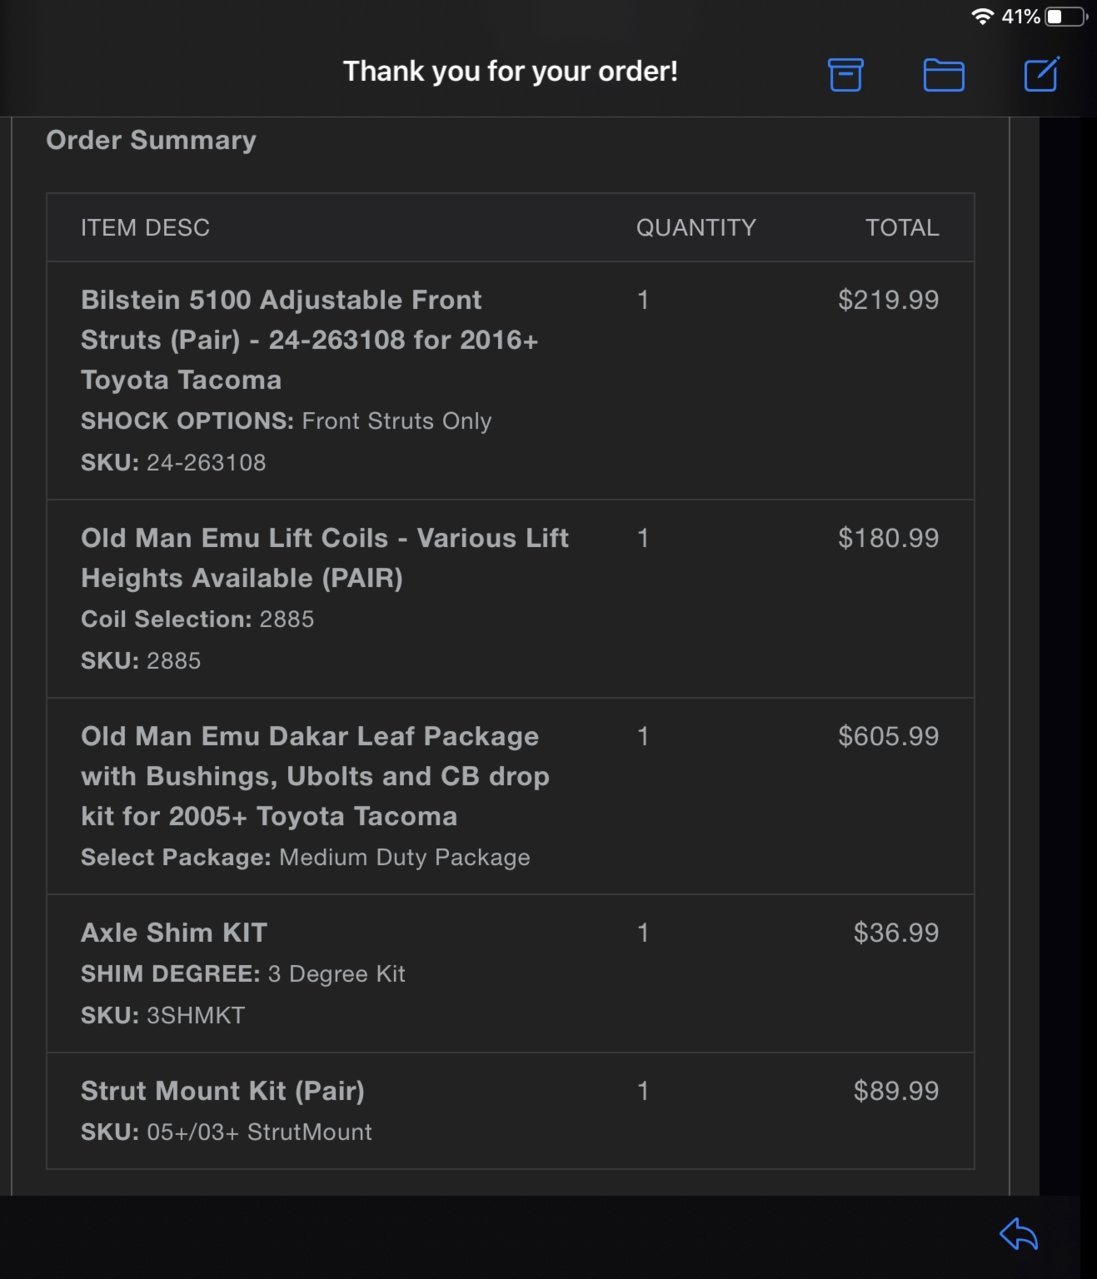Open the Strut Mount Kit (Pair) item
This screenshot has width=1097, height=1279.
click(223, 1091)
